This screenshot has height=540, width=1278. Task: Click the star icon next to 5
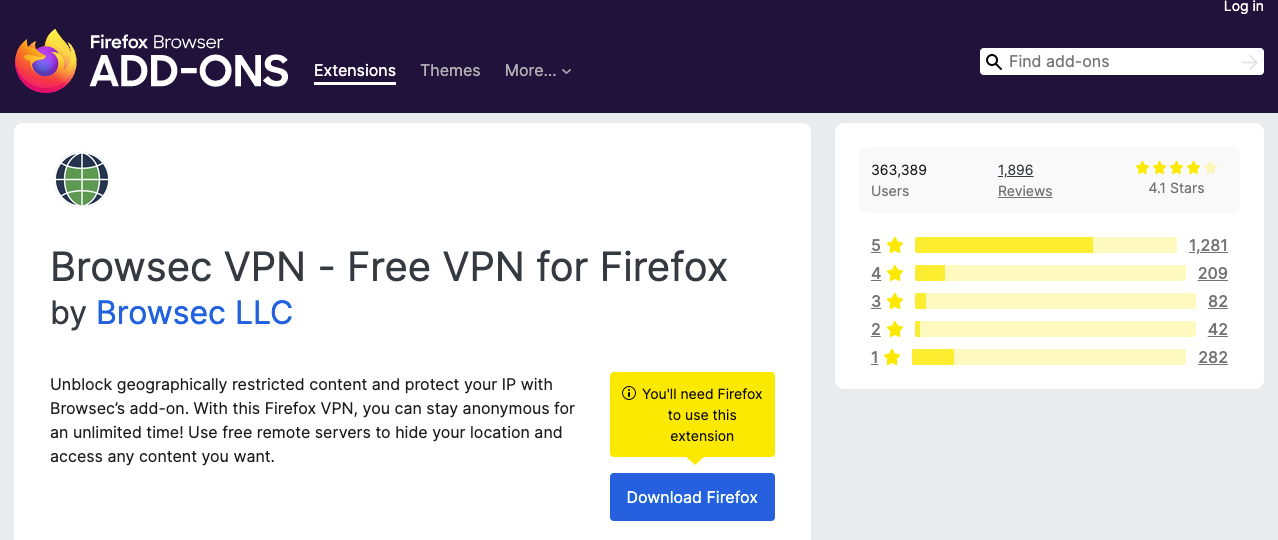coord(895,245)
